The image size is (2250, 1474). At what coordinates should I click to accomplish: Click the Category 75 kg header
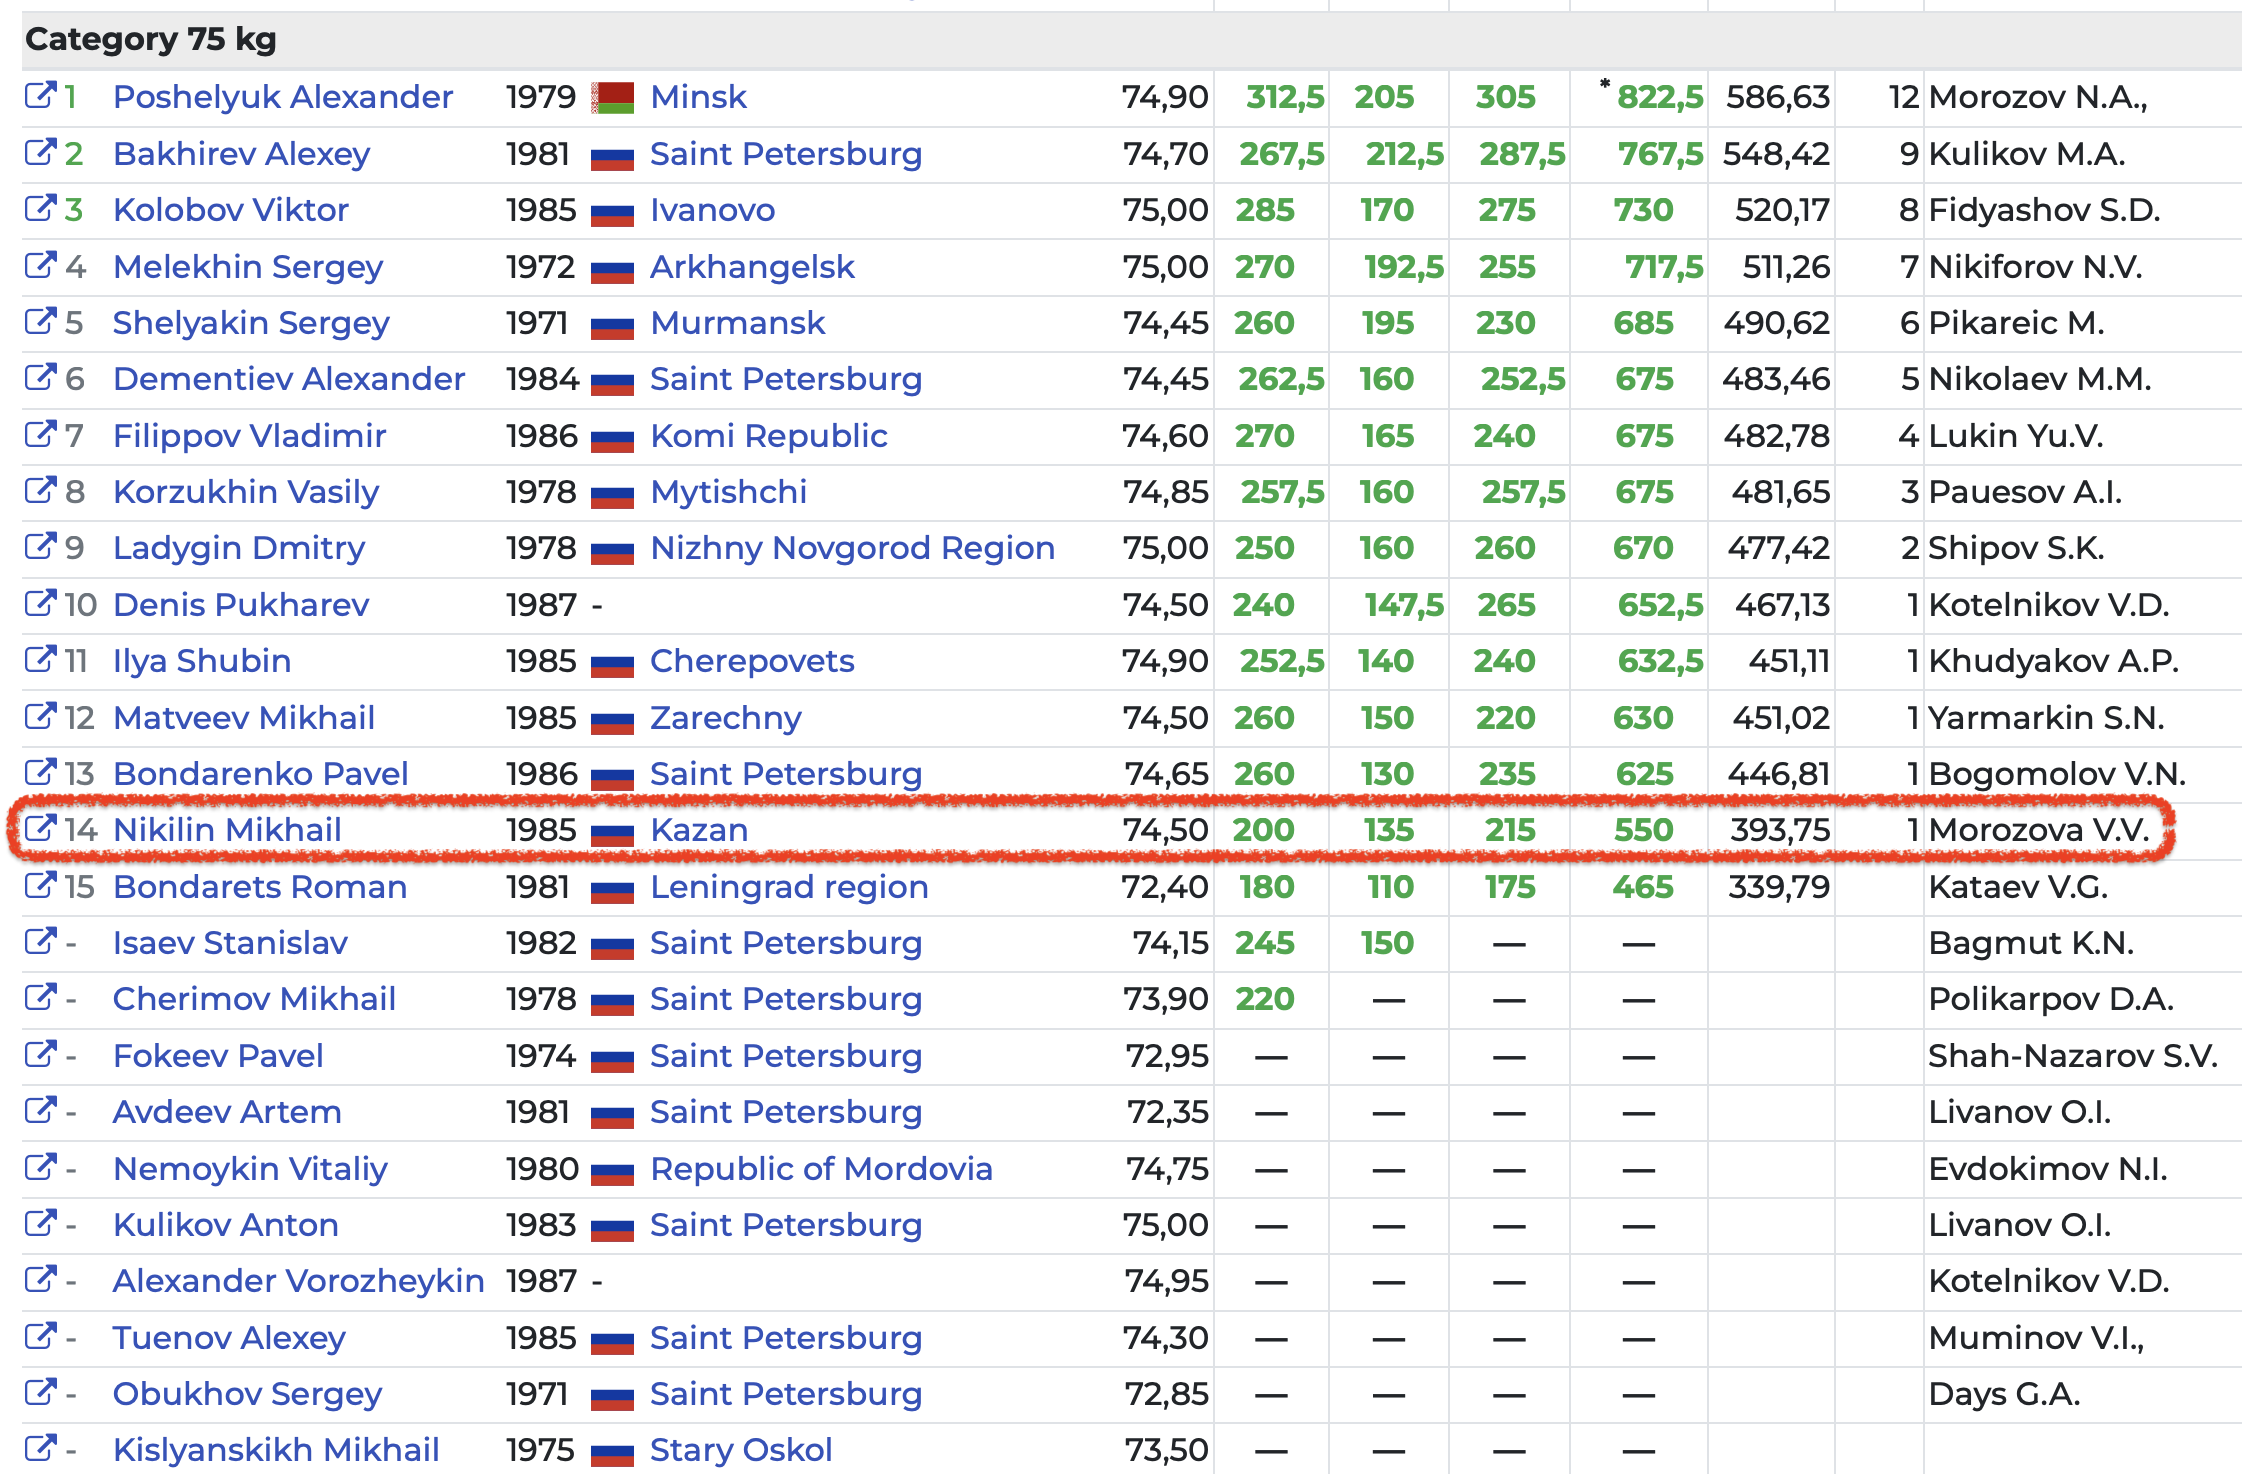pyautogui.click(x=151, y=39)
